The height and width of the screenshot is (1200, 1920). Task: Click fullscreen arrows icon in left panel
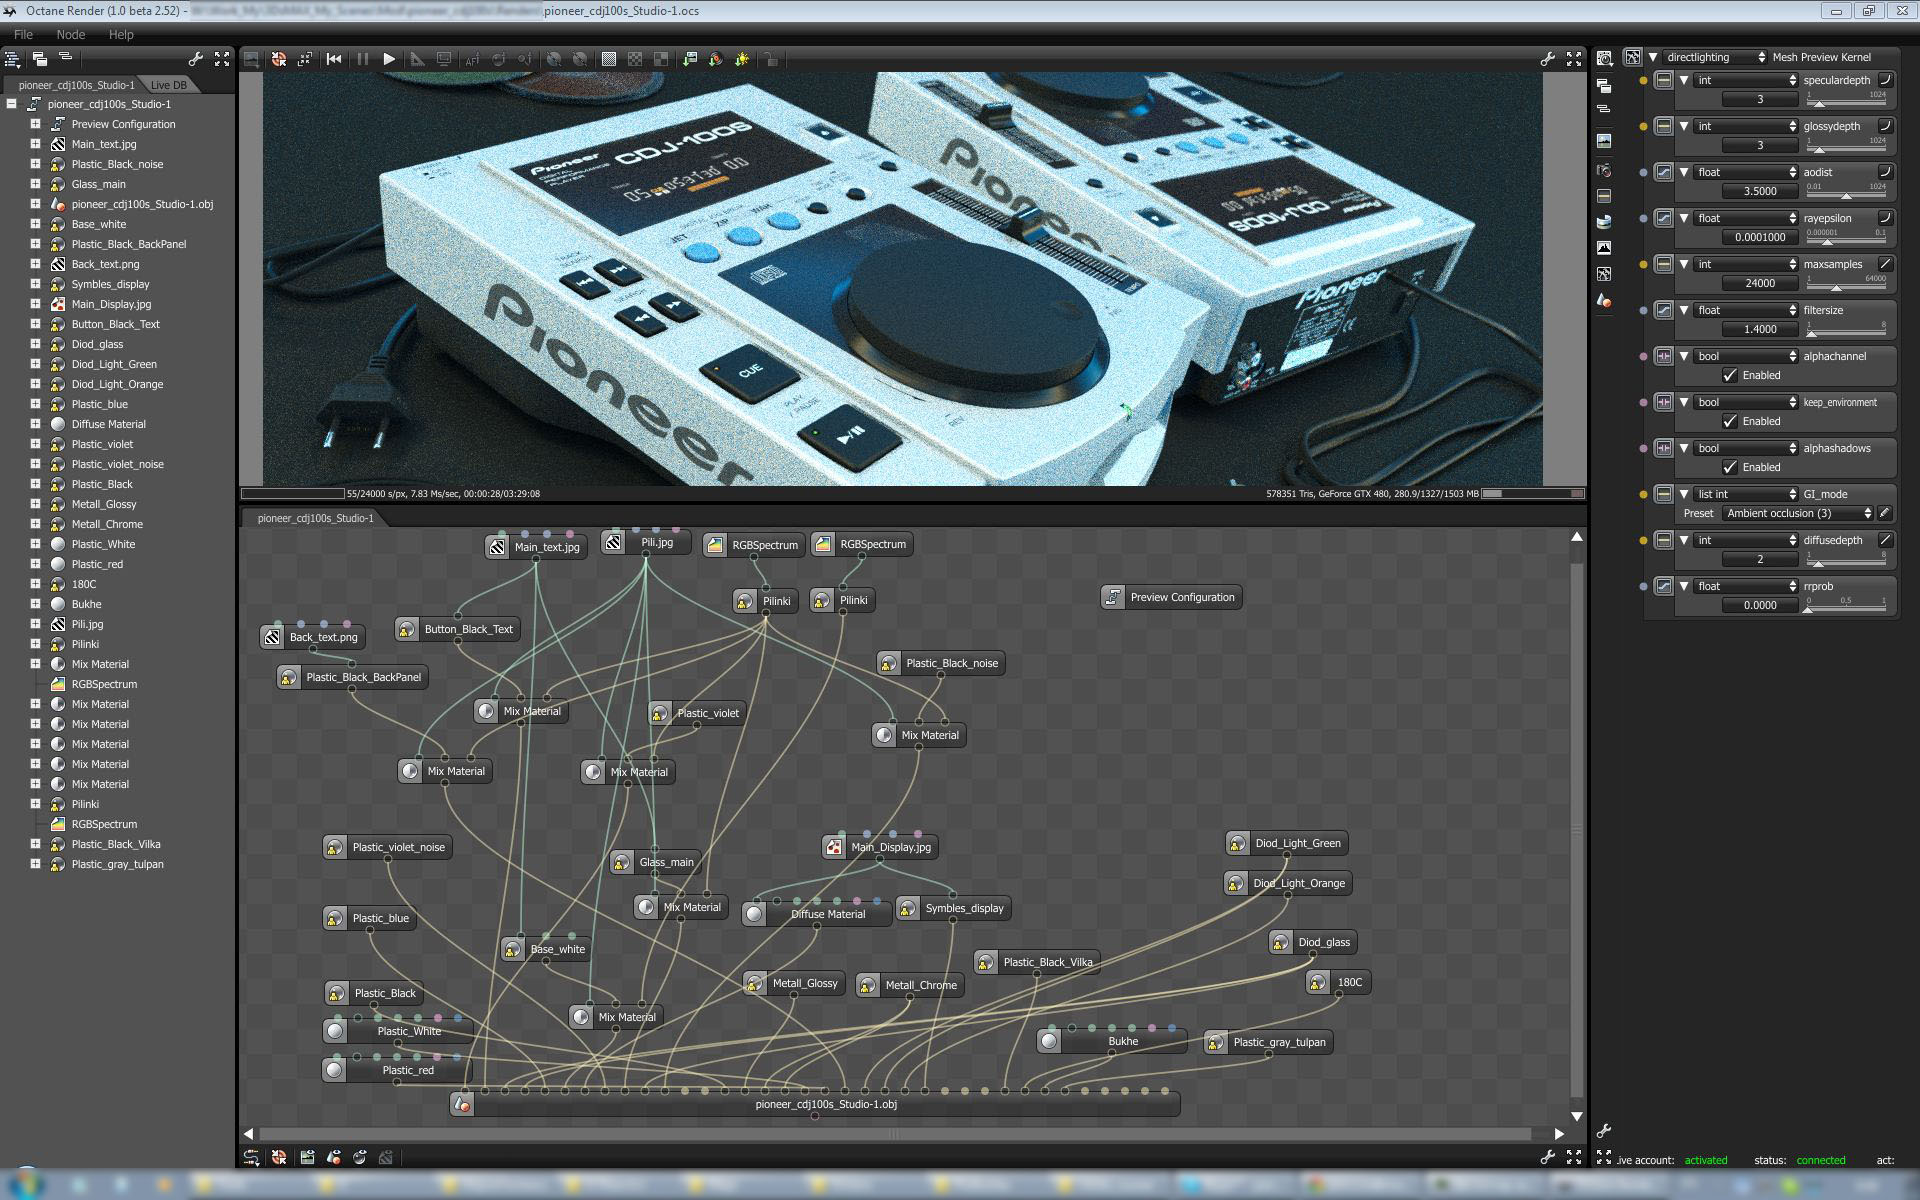click(x=222, y=59)
